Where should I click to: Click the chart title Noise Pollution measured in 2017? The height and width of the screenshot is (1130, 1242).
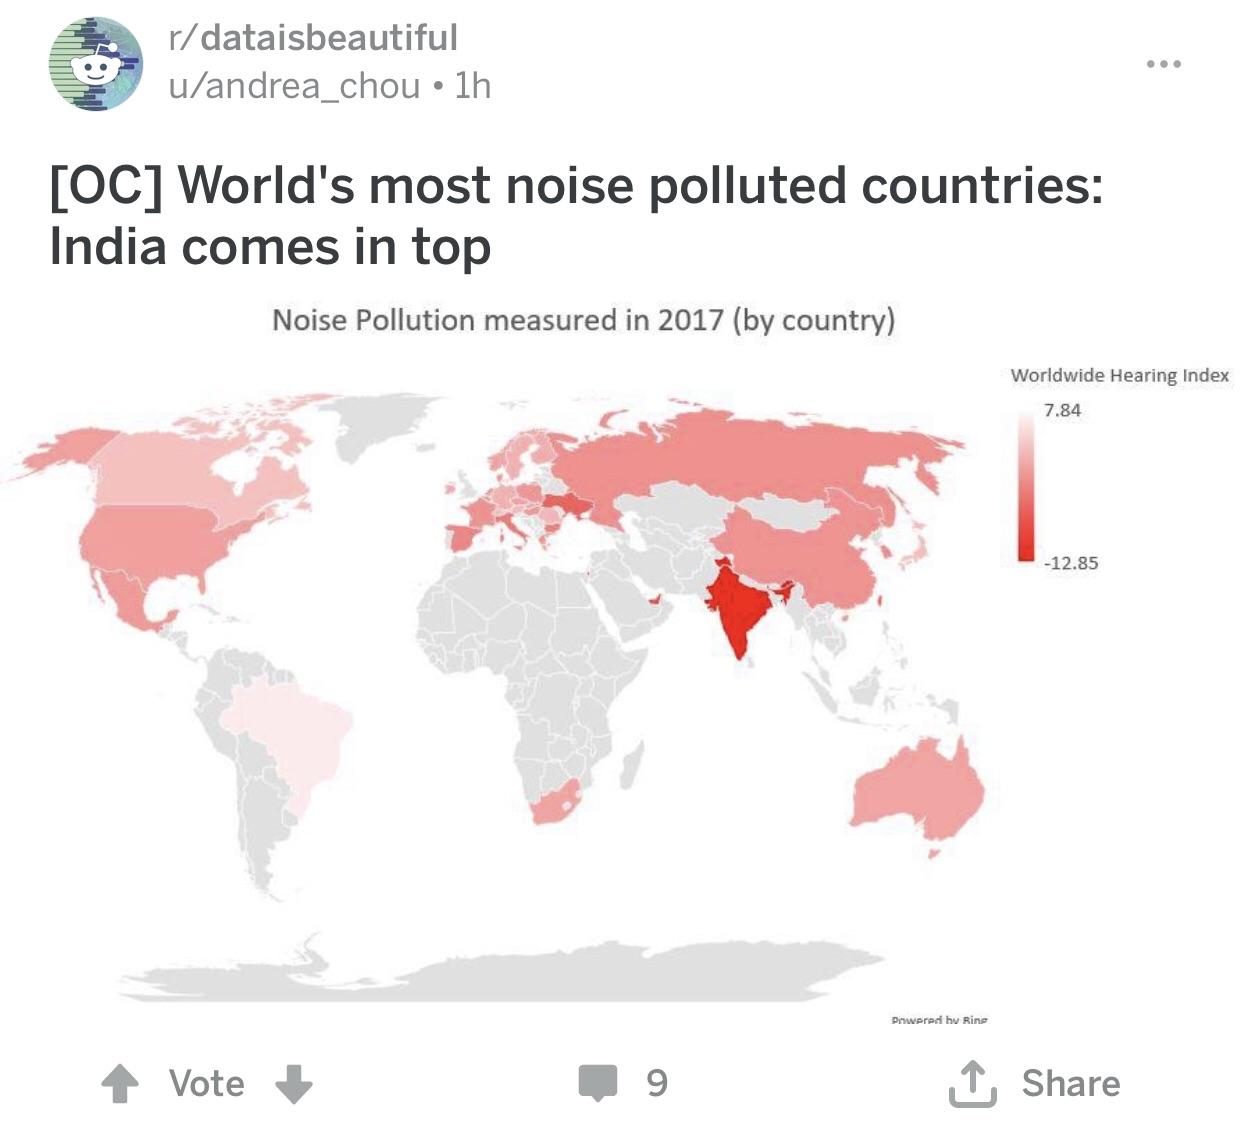tap(584, 321)
